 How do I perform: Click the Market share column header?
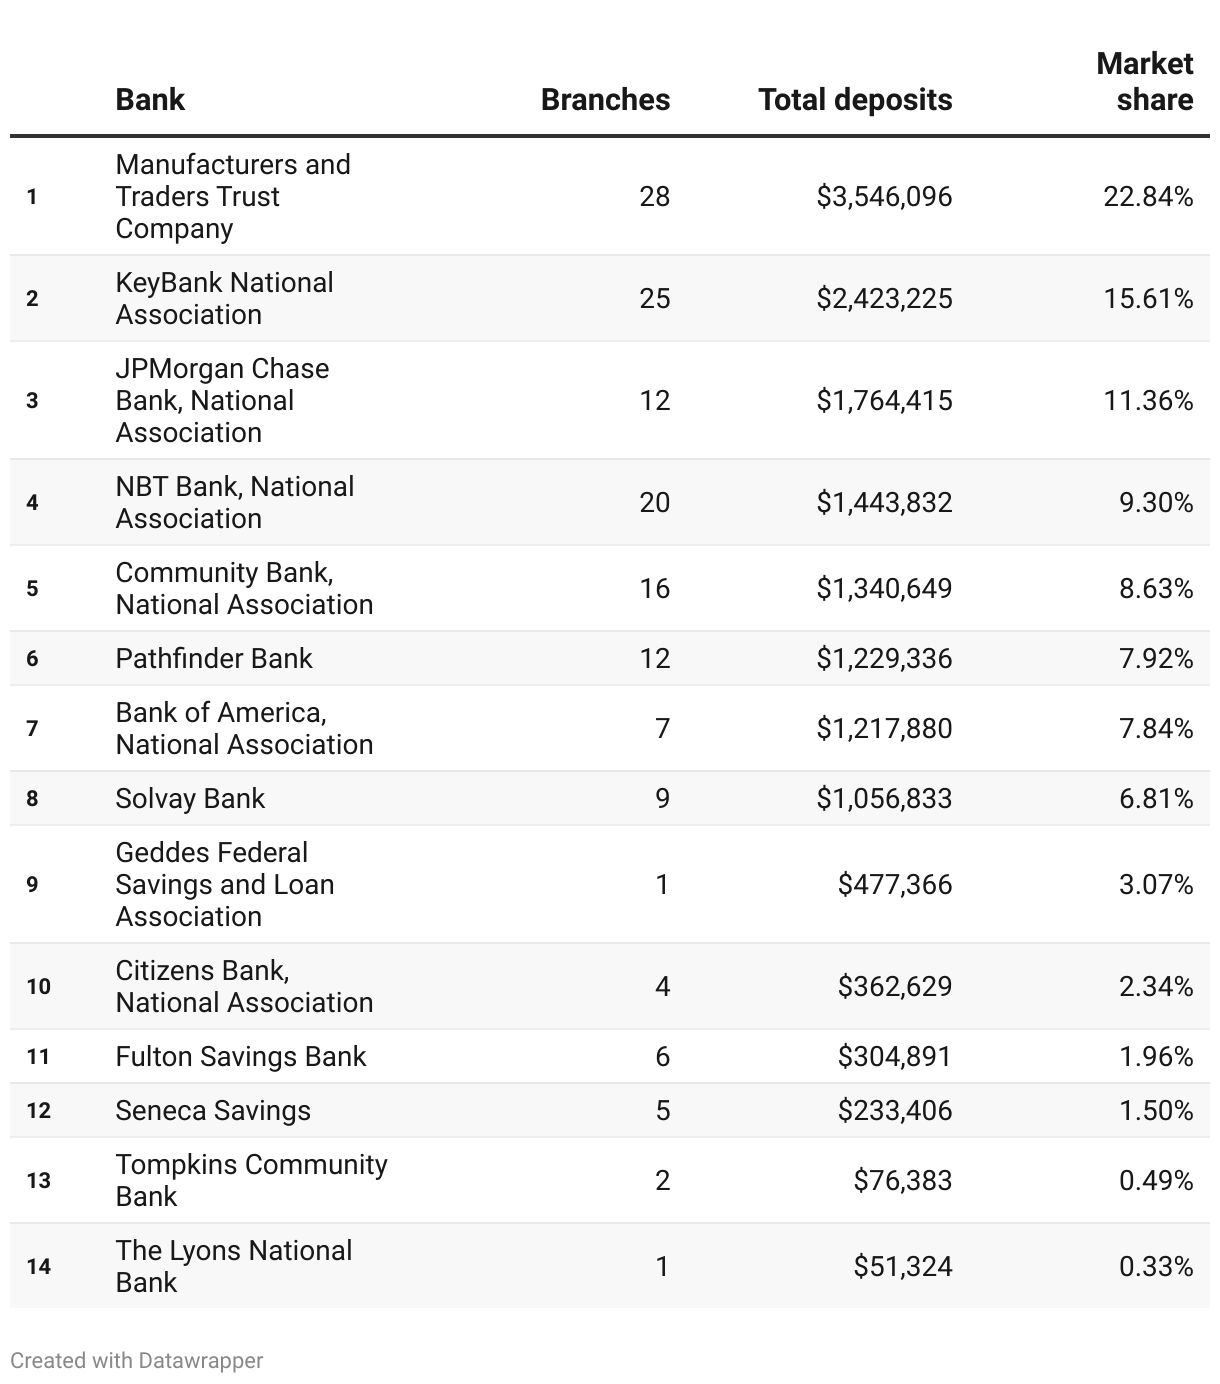click(1145, 82)
